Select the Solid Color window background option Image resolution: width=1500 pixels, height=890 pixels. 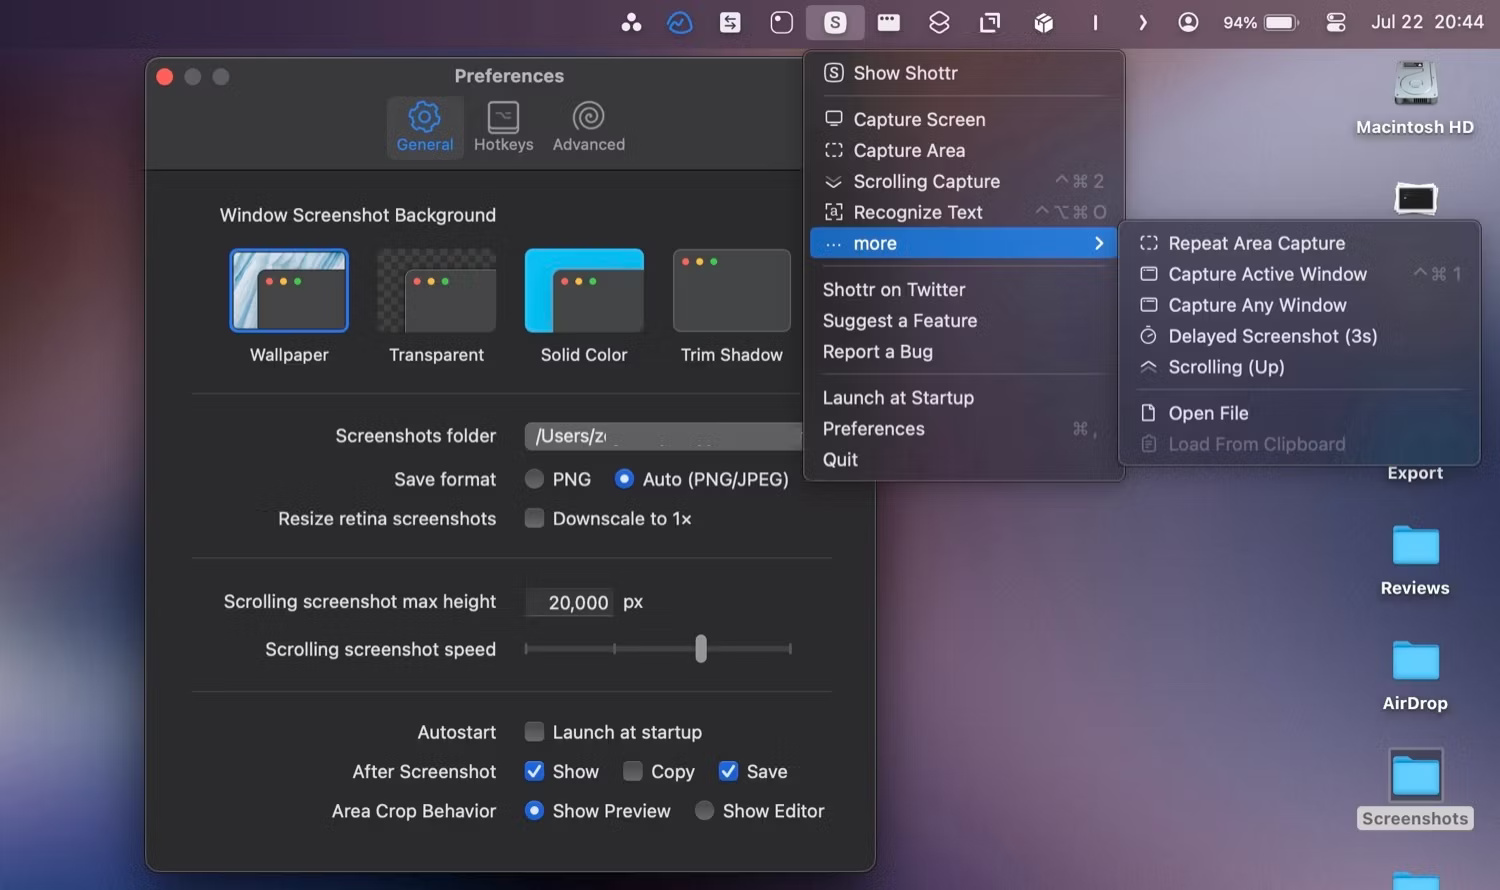[584, 291]
